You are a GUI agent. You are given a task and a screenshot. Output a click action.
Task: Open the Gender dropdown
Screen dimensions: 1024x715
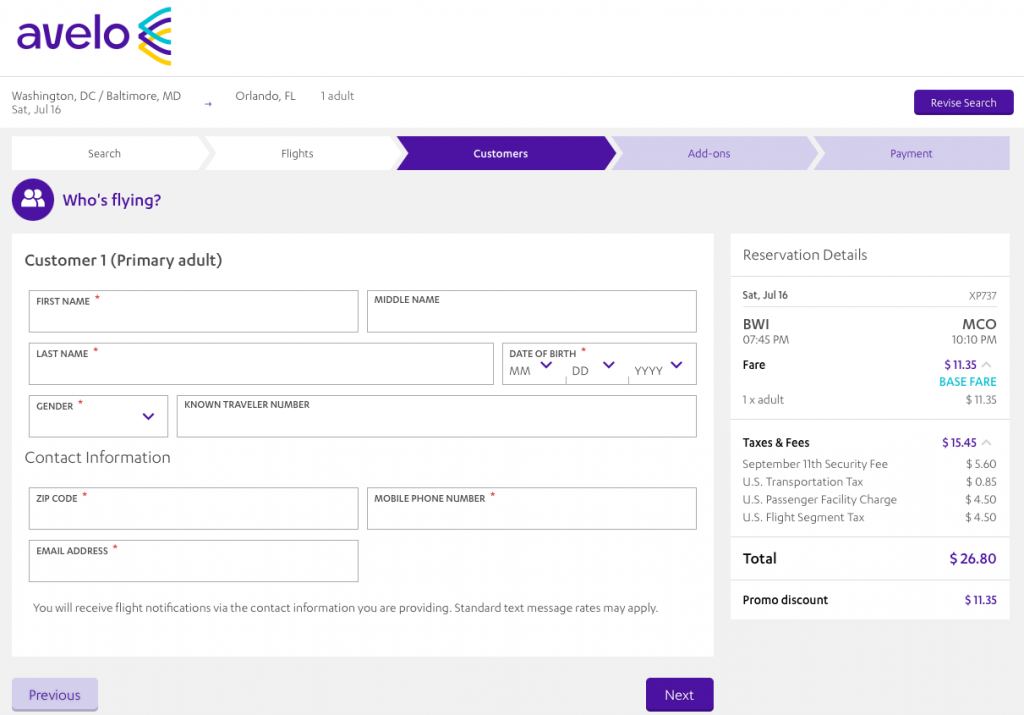99,417
